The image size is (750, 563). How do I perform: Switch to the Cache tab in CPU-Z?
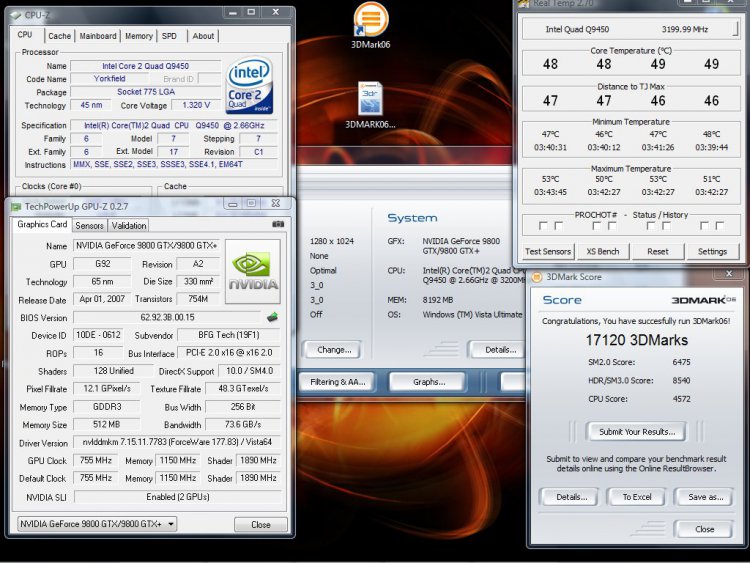point(59,36)
